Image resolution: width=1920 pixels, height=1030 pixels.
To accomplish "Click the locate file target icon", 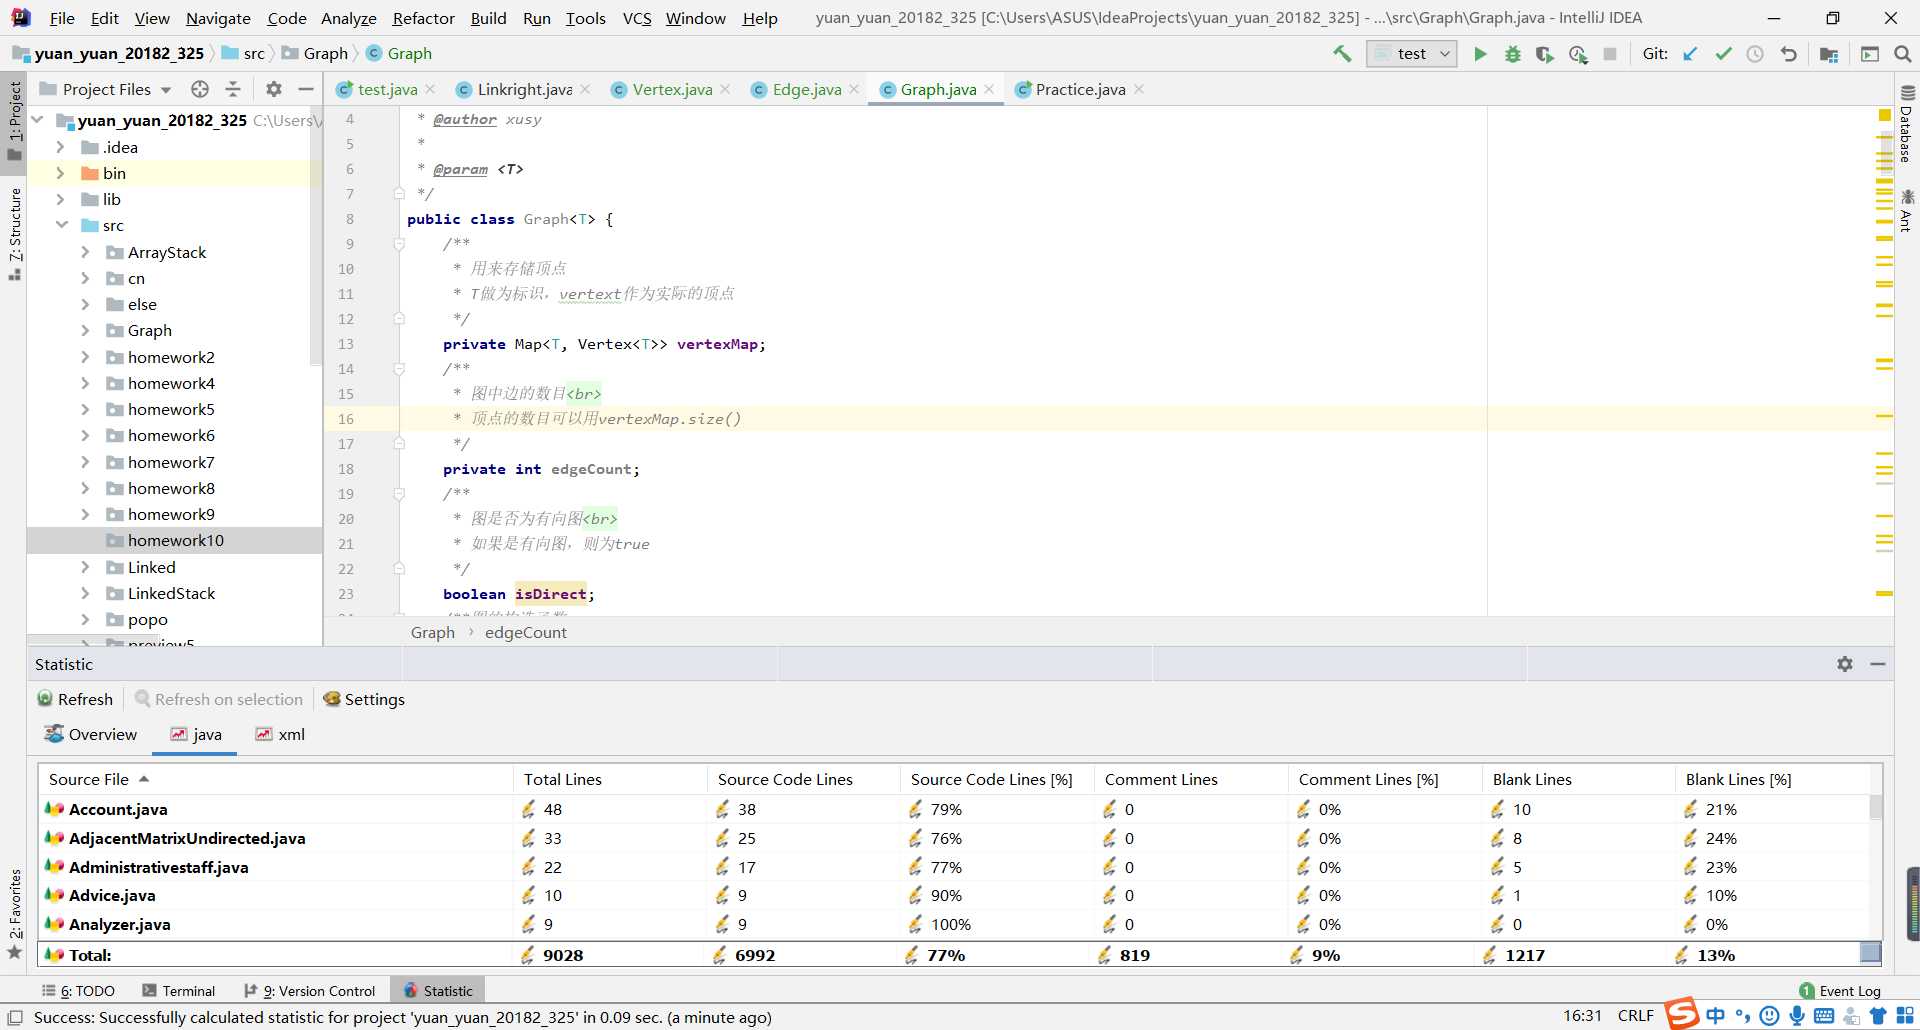I will [x=200, y=89].
